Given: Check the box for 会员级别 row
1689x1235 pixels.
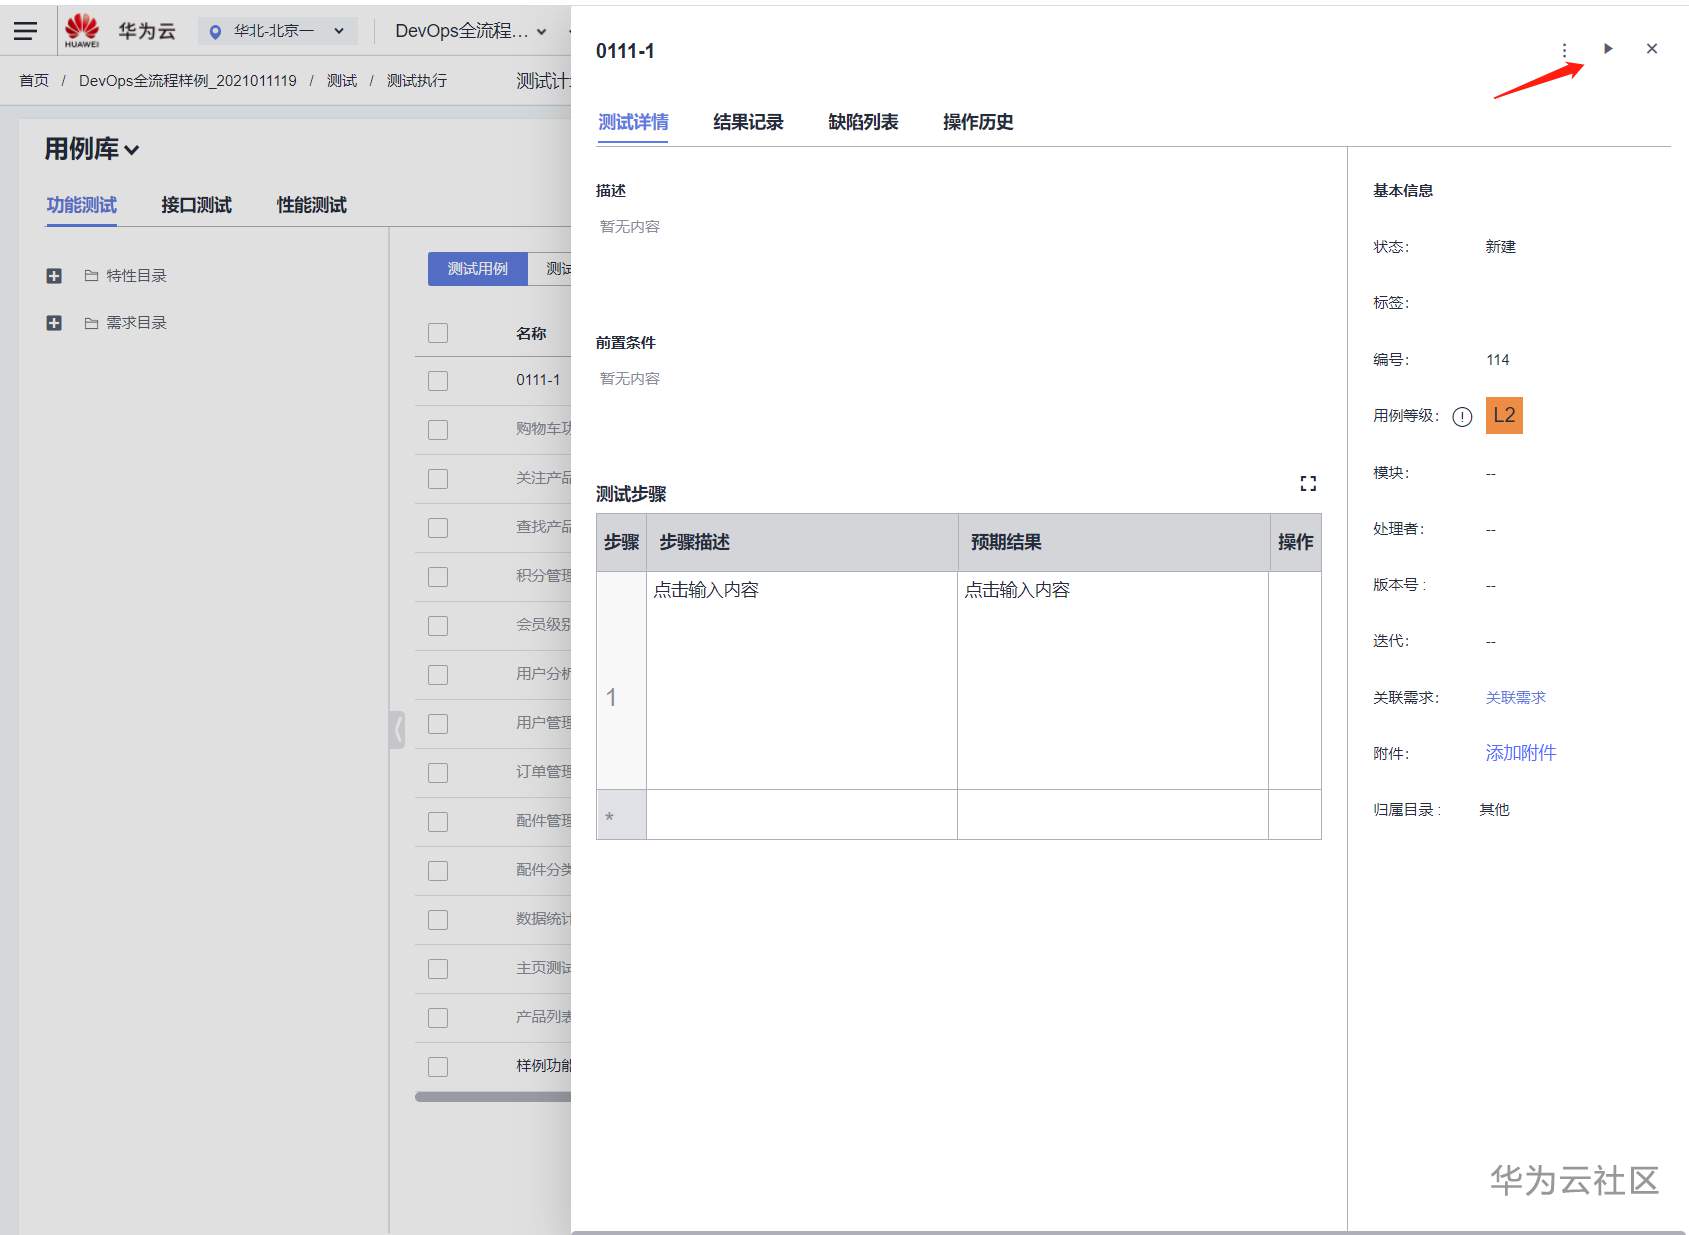Looking at the screenshot, I should tap(438, 626).
